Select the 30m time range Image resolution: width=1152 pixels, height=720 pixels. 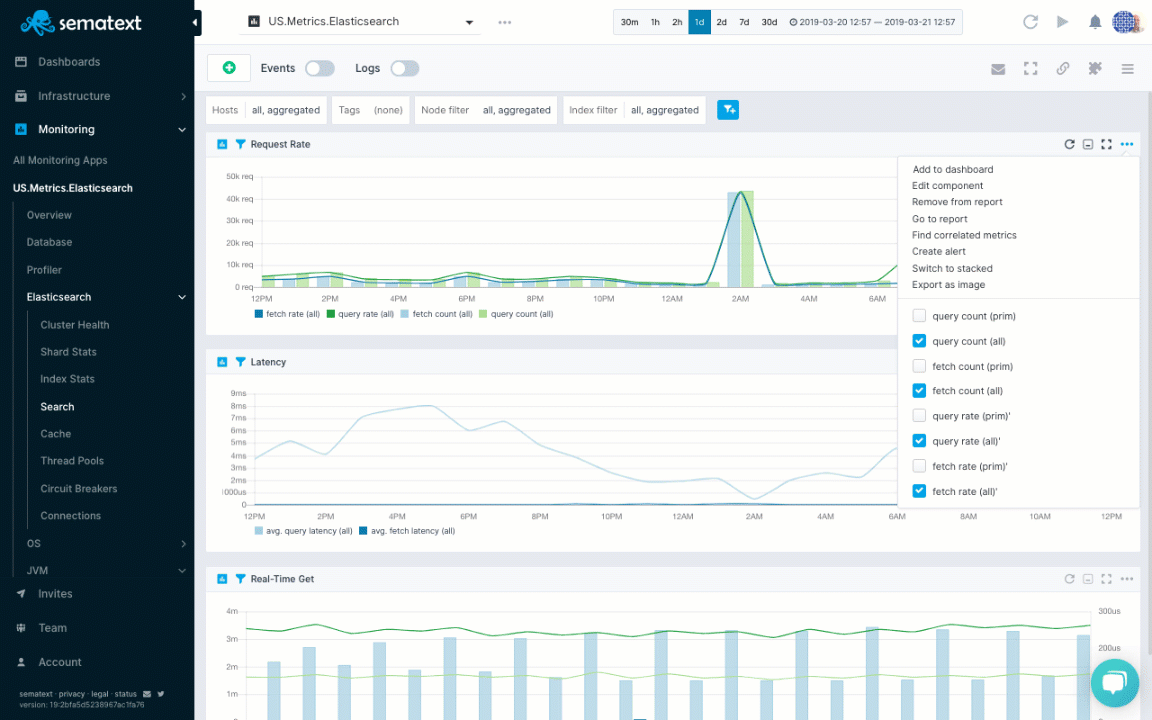click(630, 22)
